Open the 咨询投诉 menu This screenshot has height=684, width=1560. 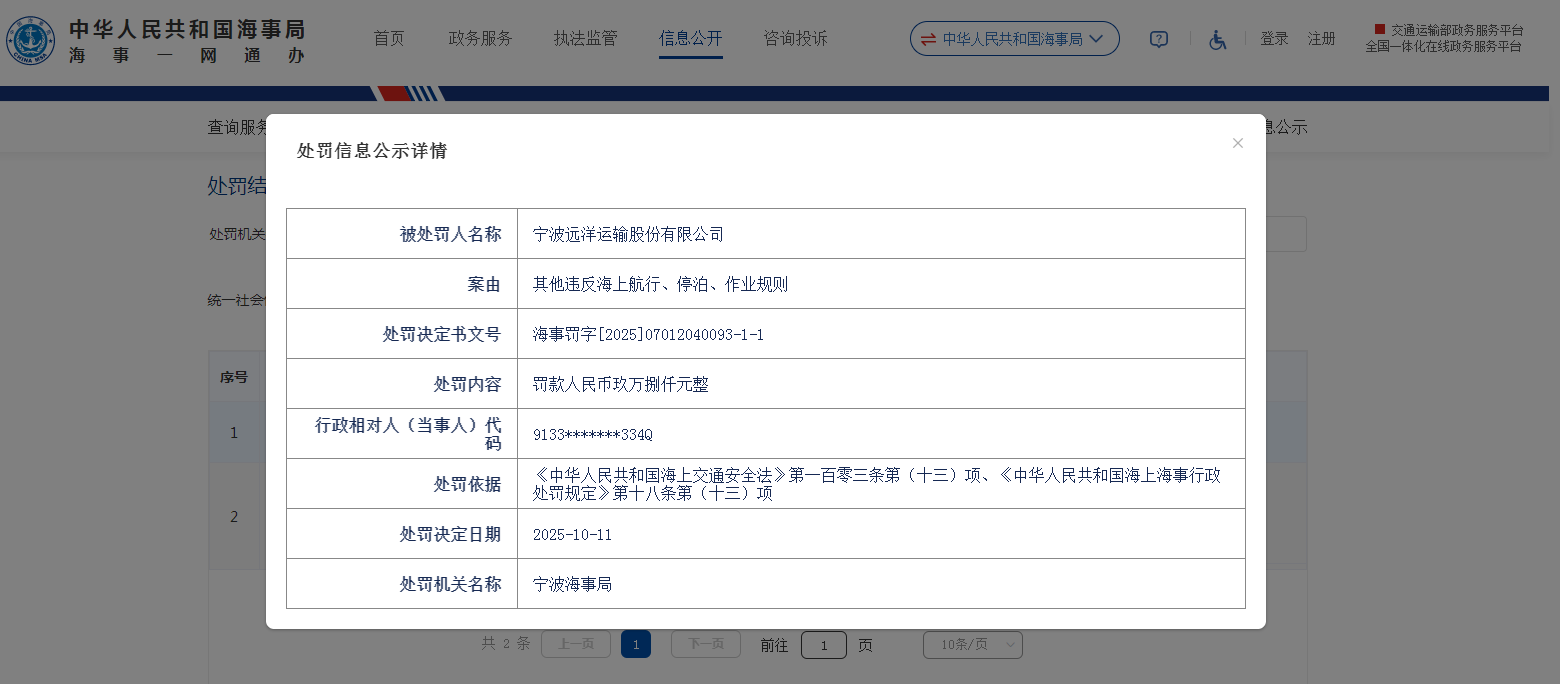795,38
